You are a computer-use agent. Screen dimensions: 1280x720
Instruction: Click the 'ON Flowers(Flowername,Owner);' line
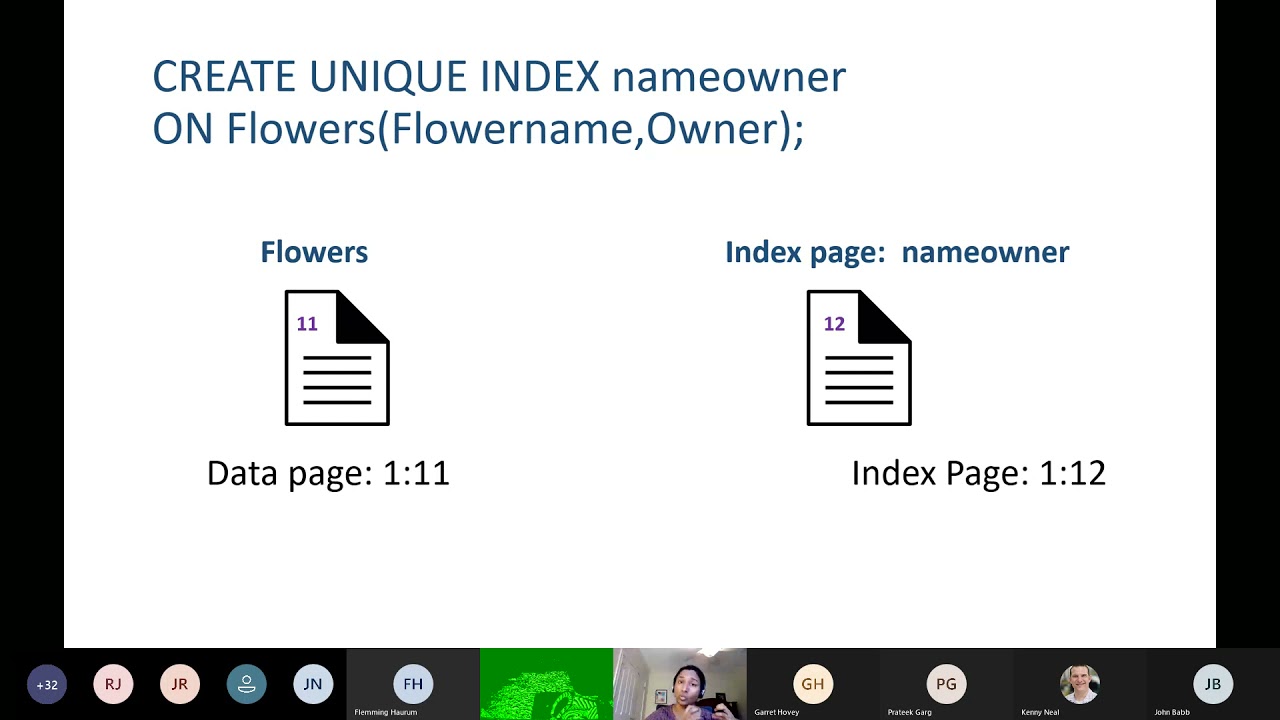[x=478, y=129]
